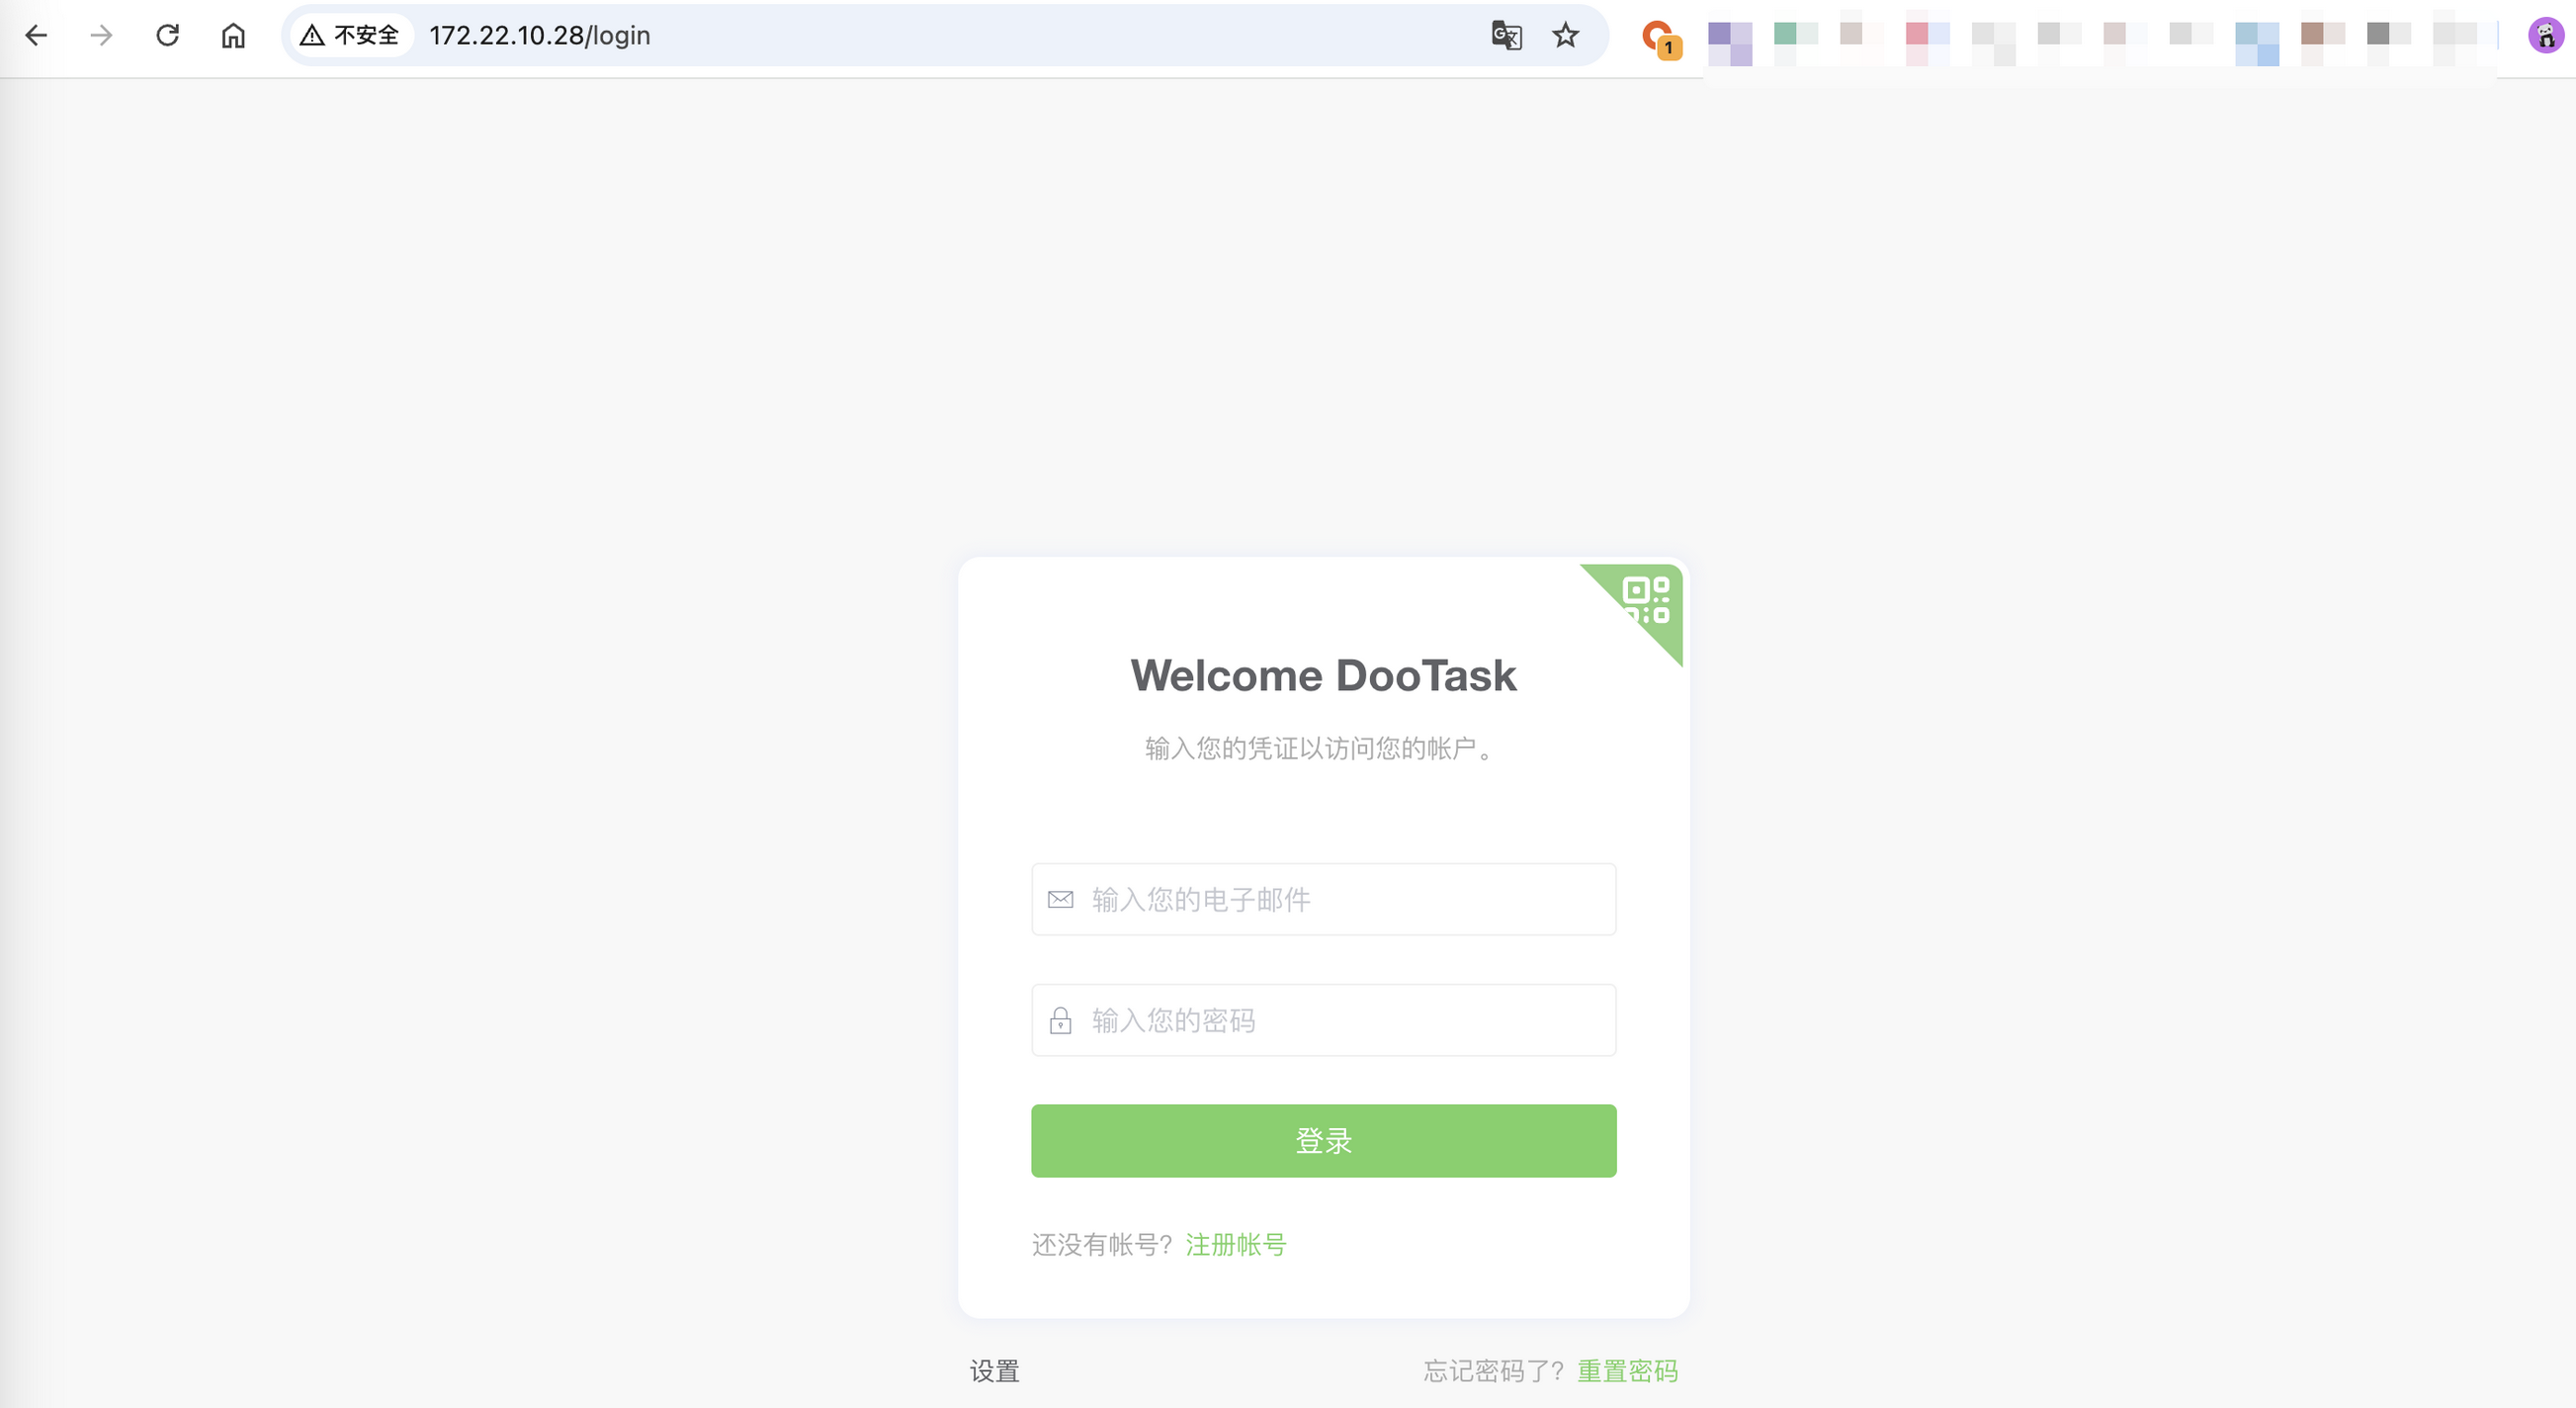Screen dimensions: 2576x1408
Task: Open 设置 below the login card
Action: [x=994, y=1370]
